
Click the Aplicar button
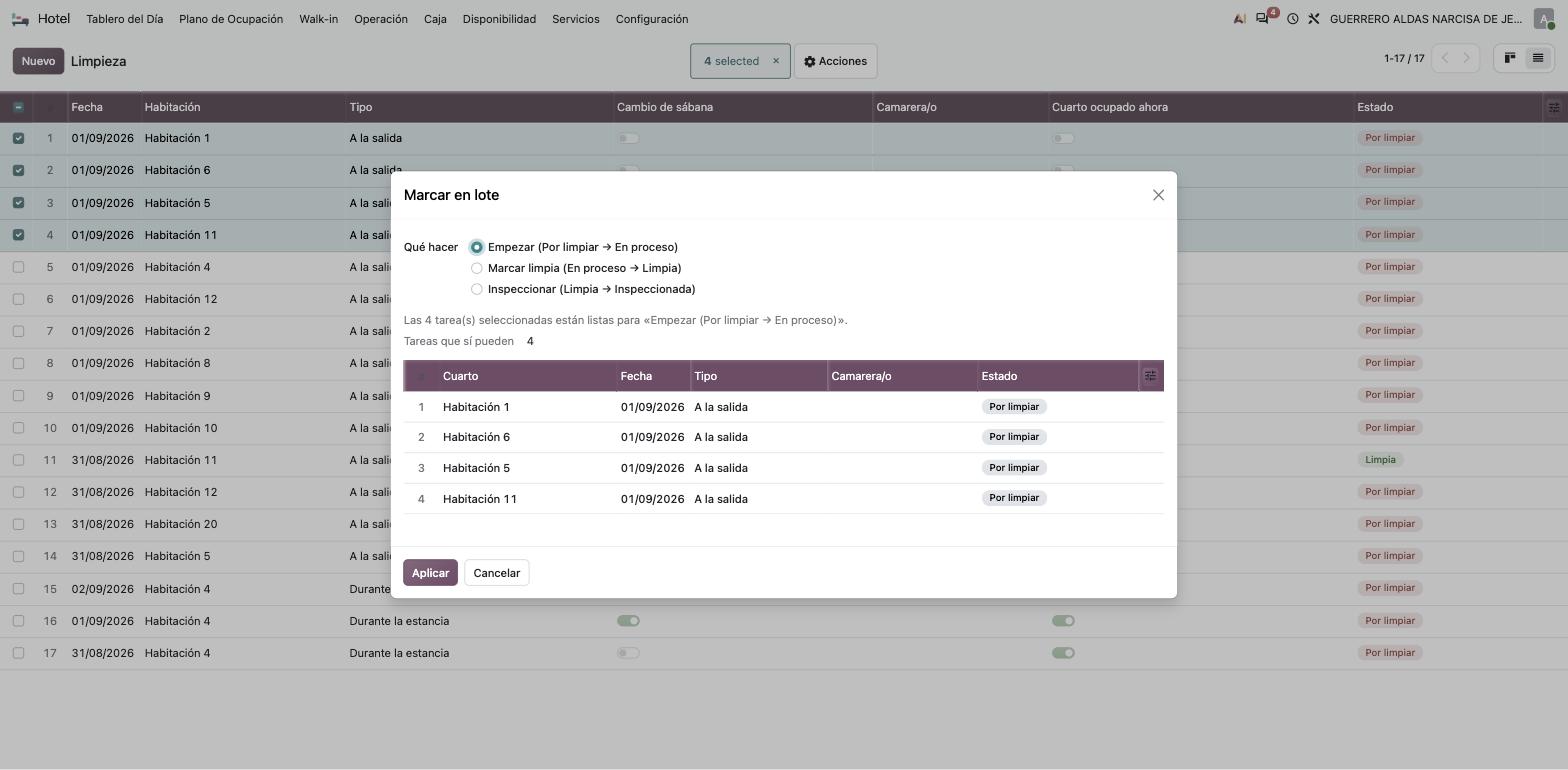click(x=430, y=573)
